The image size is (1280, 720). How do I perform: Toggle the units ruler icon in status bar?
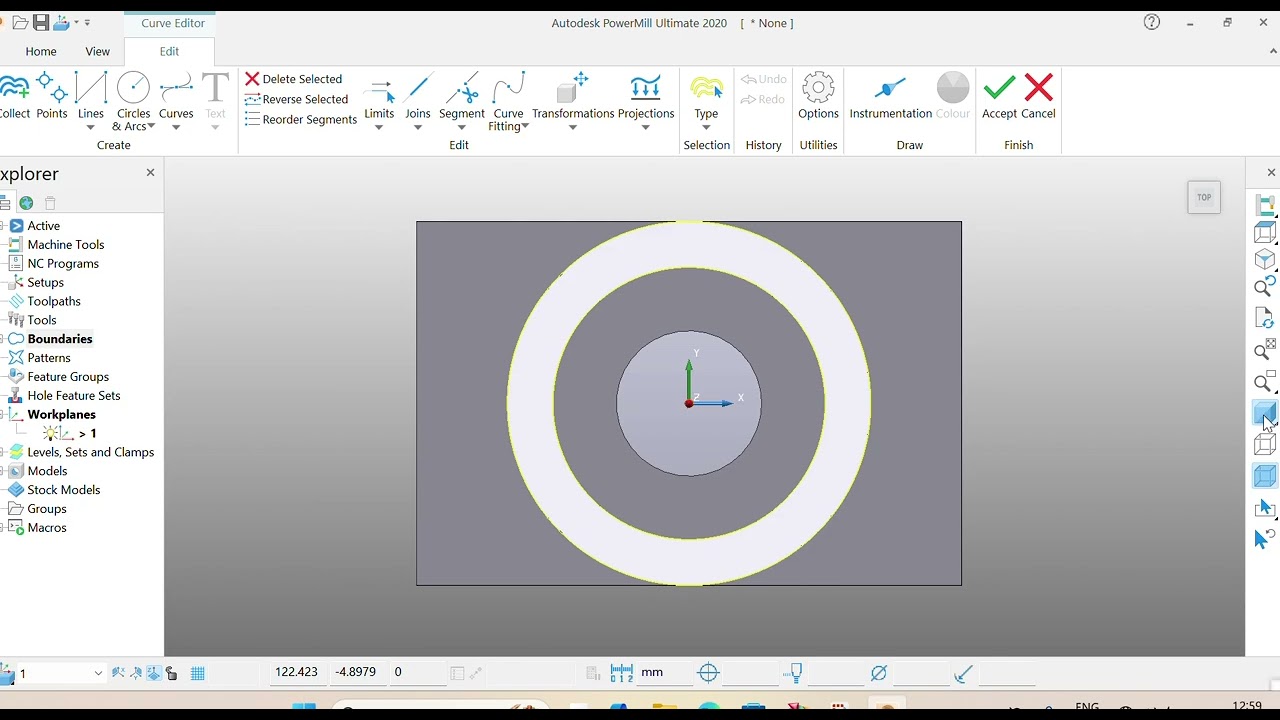point(622,673)
